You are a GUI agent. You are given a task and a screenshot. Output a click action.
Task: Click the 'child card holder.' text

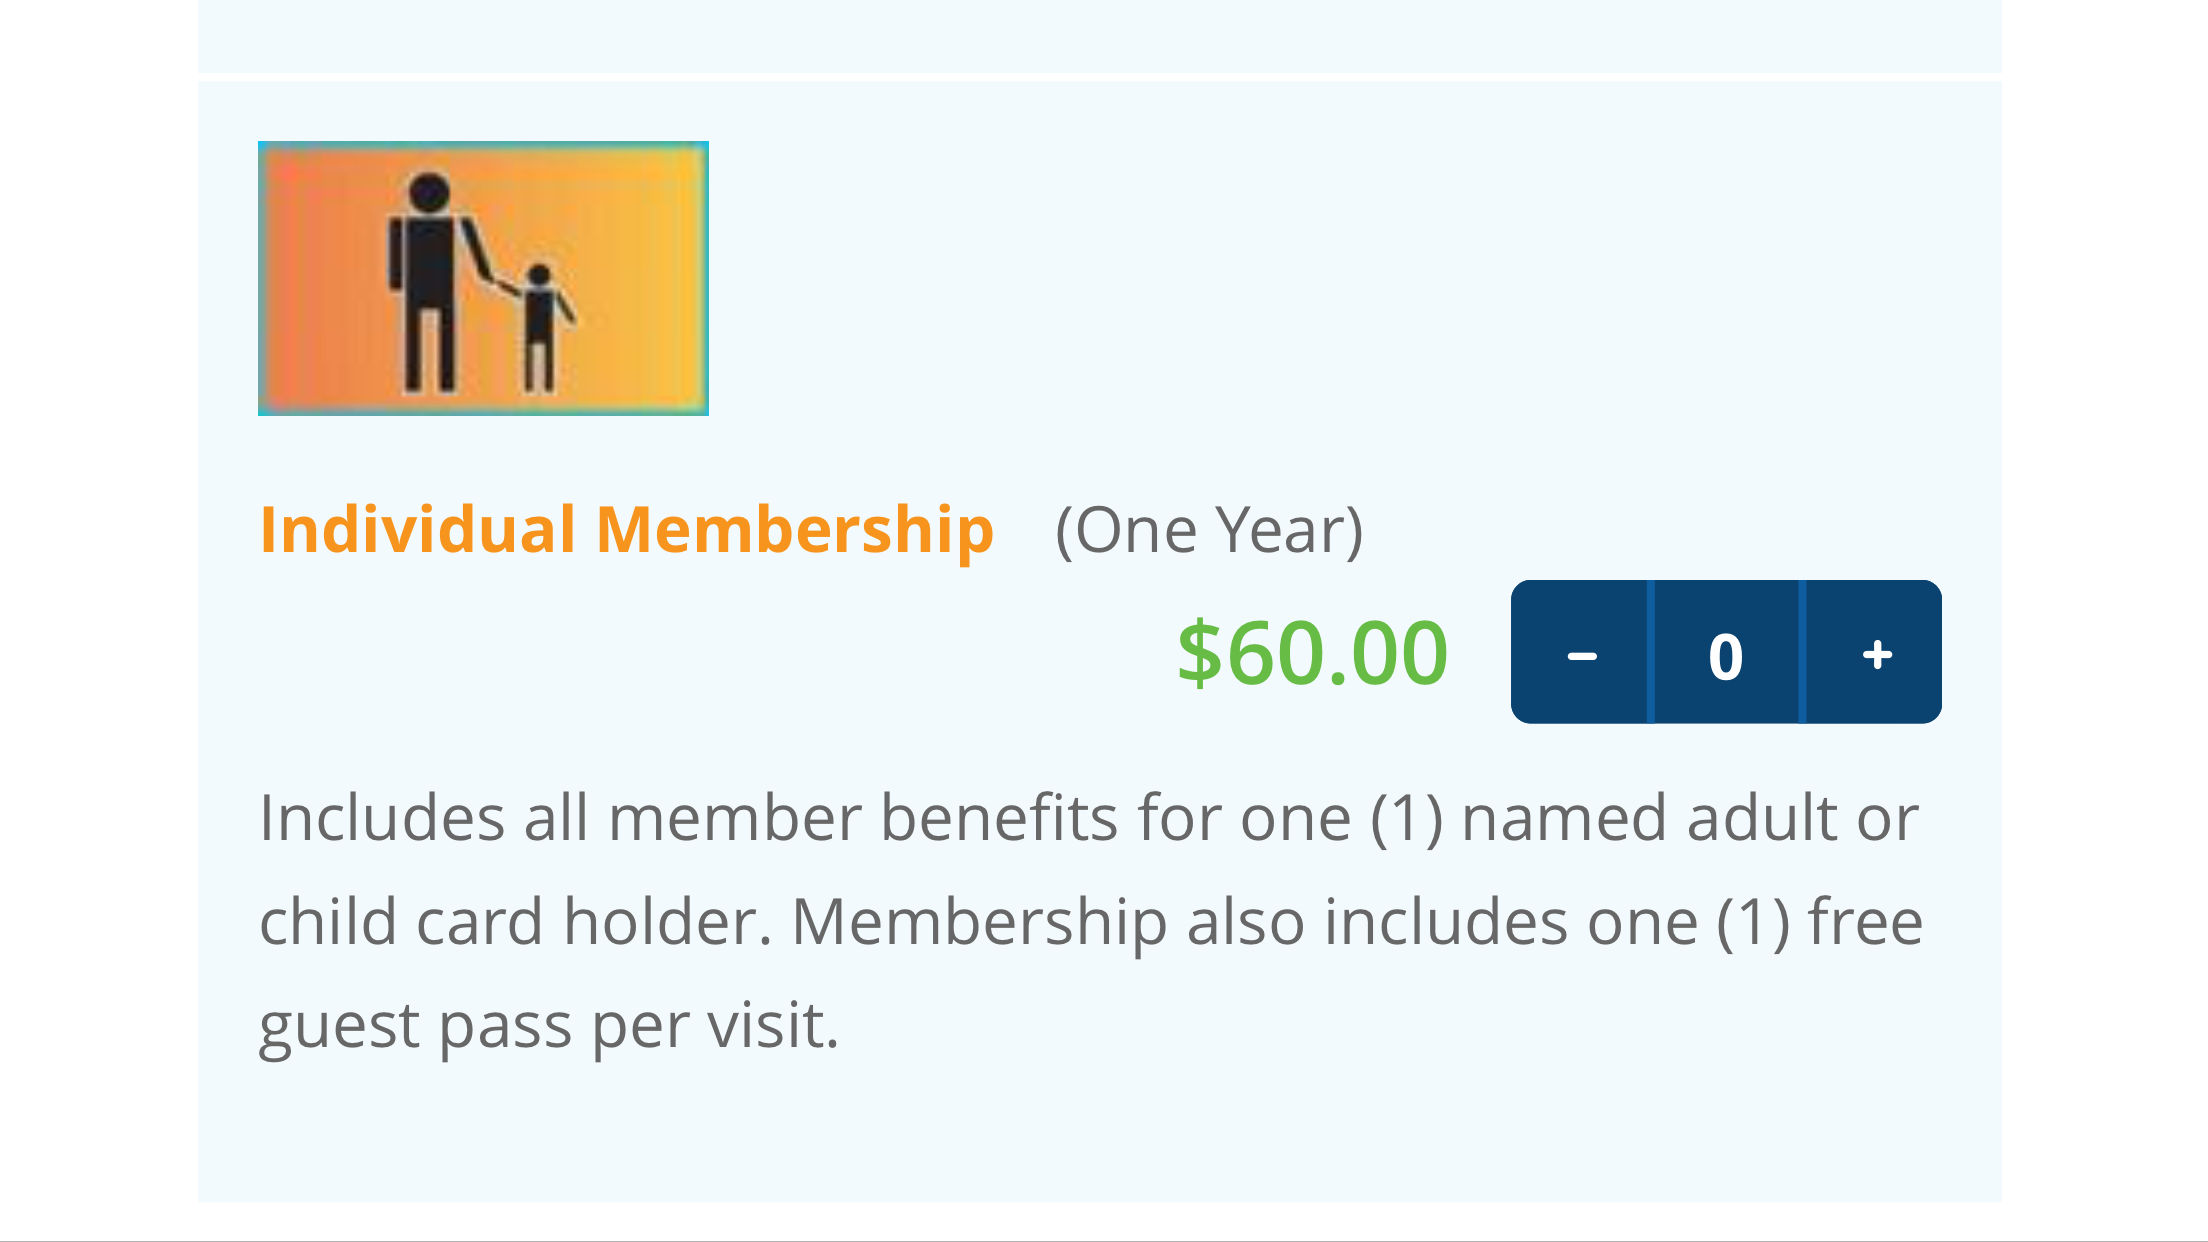(x=516, y=921)
